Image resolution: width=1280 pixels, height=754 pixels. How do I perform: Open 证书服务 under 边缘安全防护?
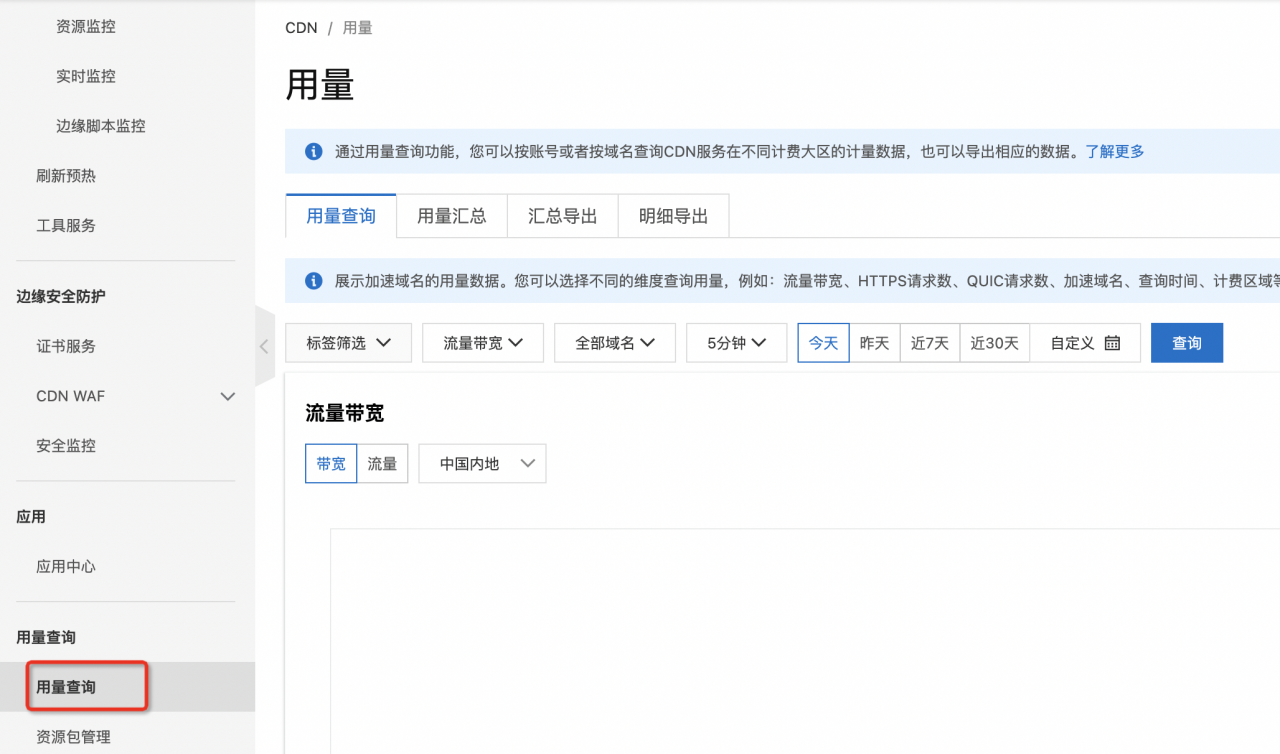(66, 346)
